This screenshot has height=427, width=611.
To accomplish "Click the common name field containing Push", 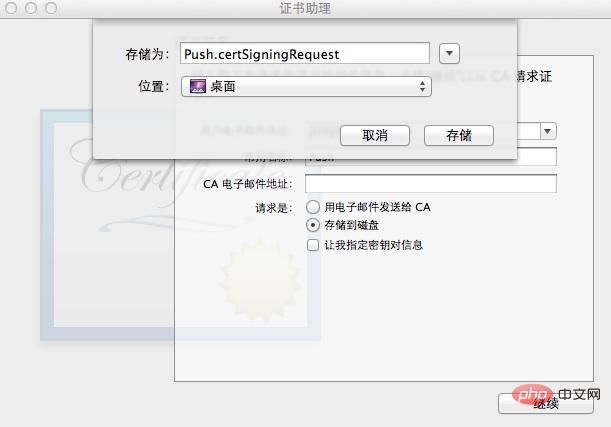I will tap(431, 157).
